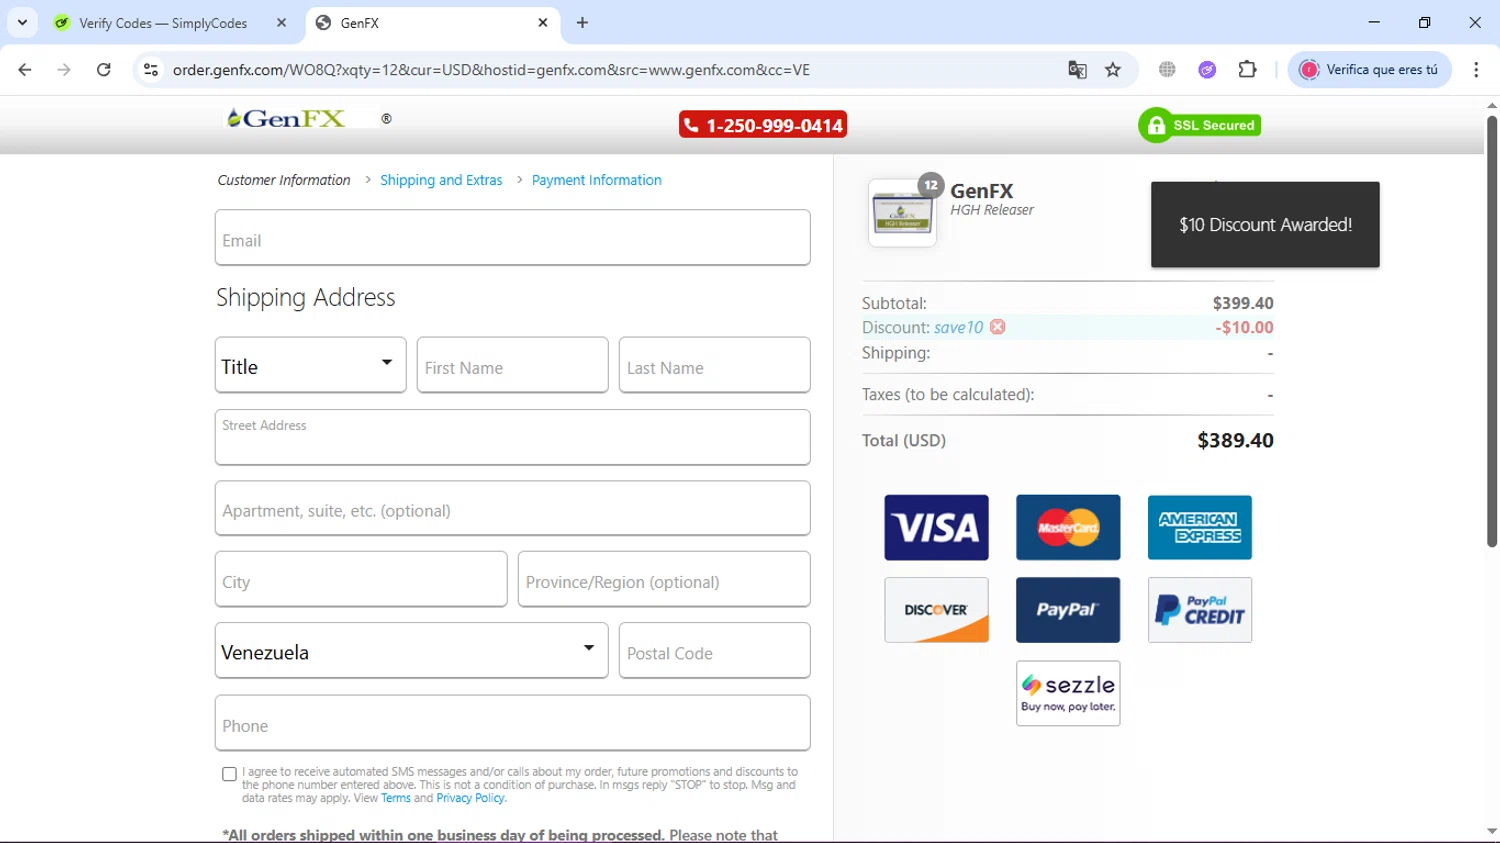Check the SMS messages agreement checkbox
This screenshot has height=843, width=1500.
click(229, 774)
